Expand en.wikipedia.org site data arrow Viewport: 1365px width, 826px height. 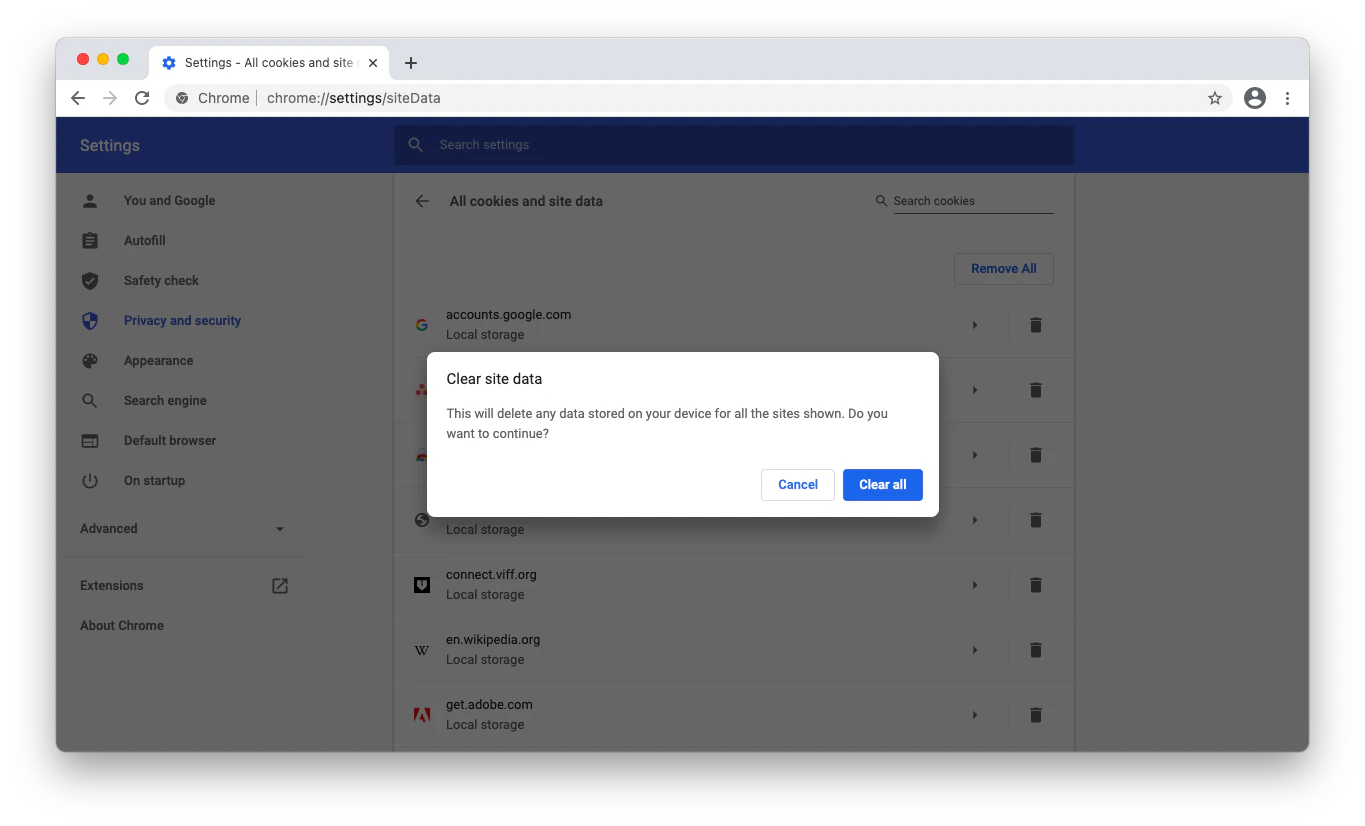coord(975,650)
